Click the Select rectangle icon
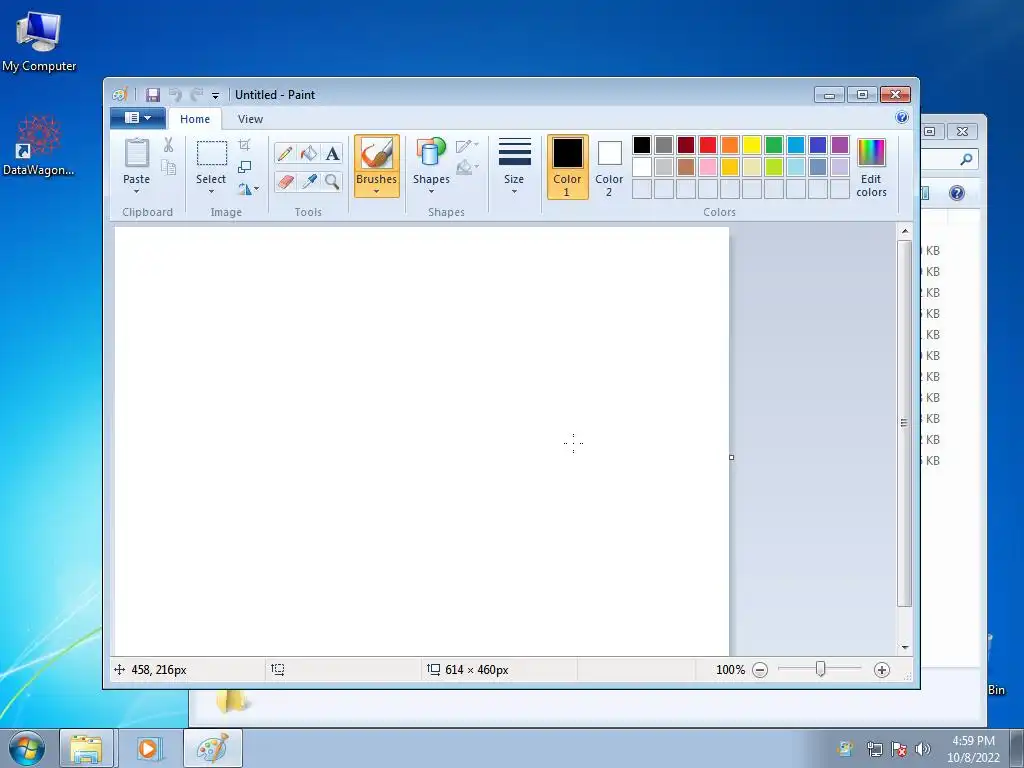 click(x=212, y=153)
